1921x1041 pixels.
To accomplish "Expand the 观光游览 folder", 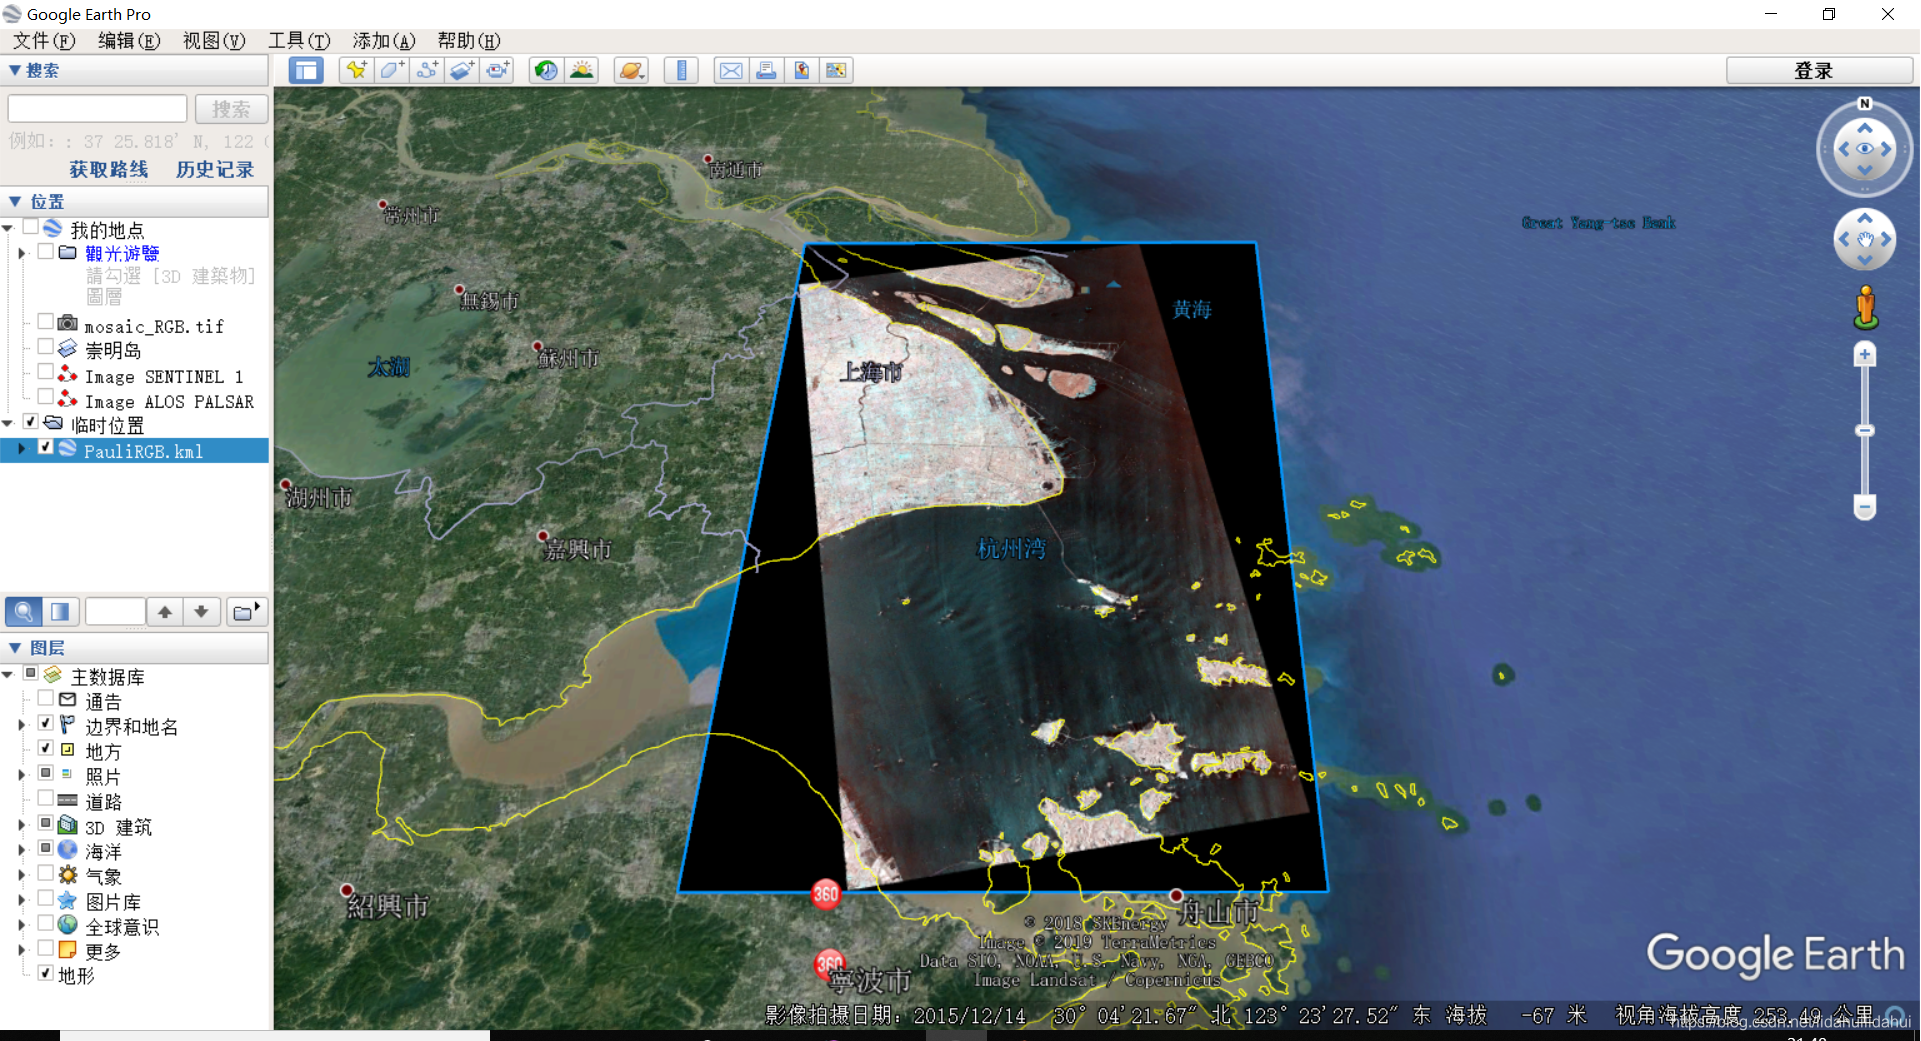I will coord(22,253).
